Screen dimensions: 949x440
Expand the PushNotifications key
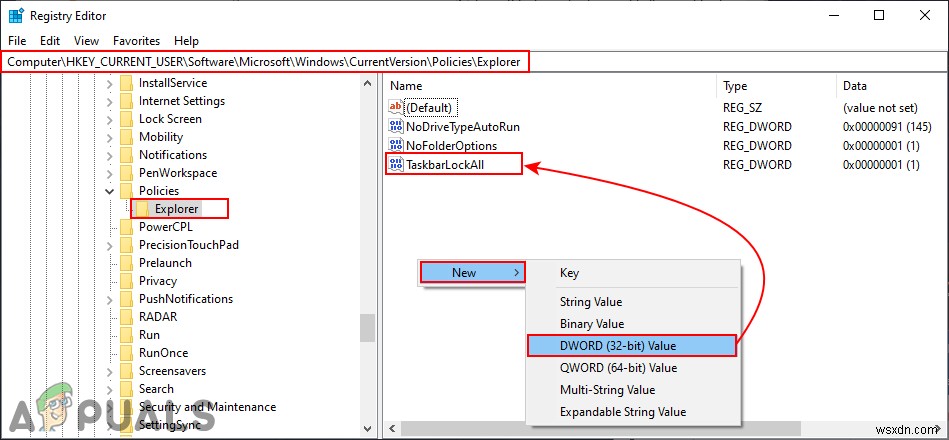point(110,300)
